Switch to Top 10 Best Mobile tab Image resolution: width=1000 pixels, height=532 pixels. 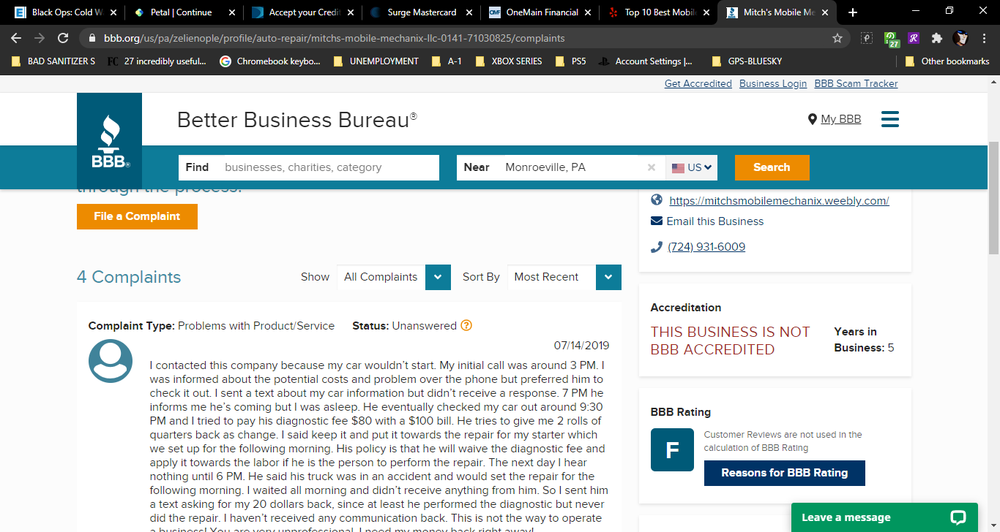click(657, 12)
